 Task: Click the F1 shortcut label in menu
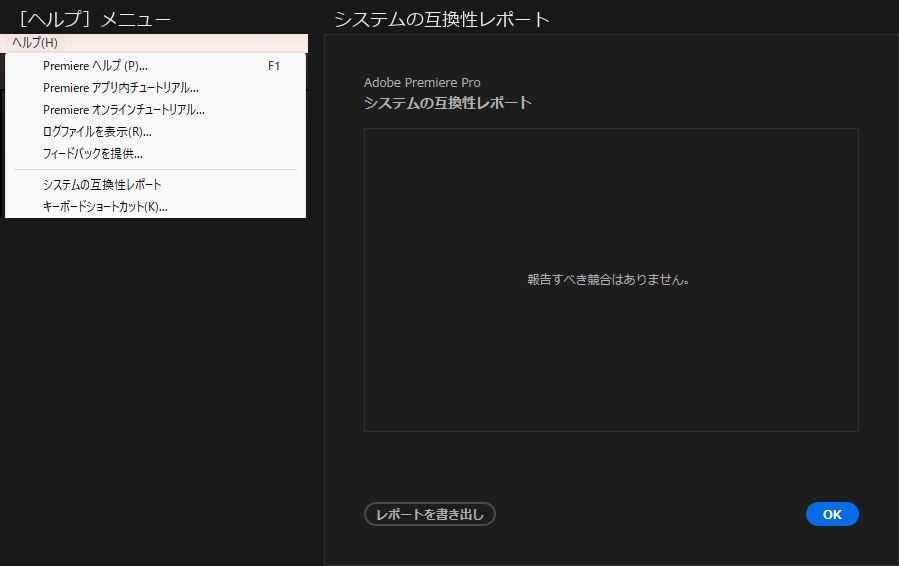(273, 66)
